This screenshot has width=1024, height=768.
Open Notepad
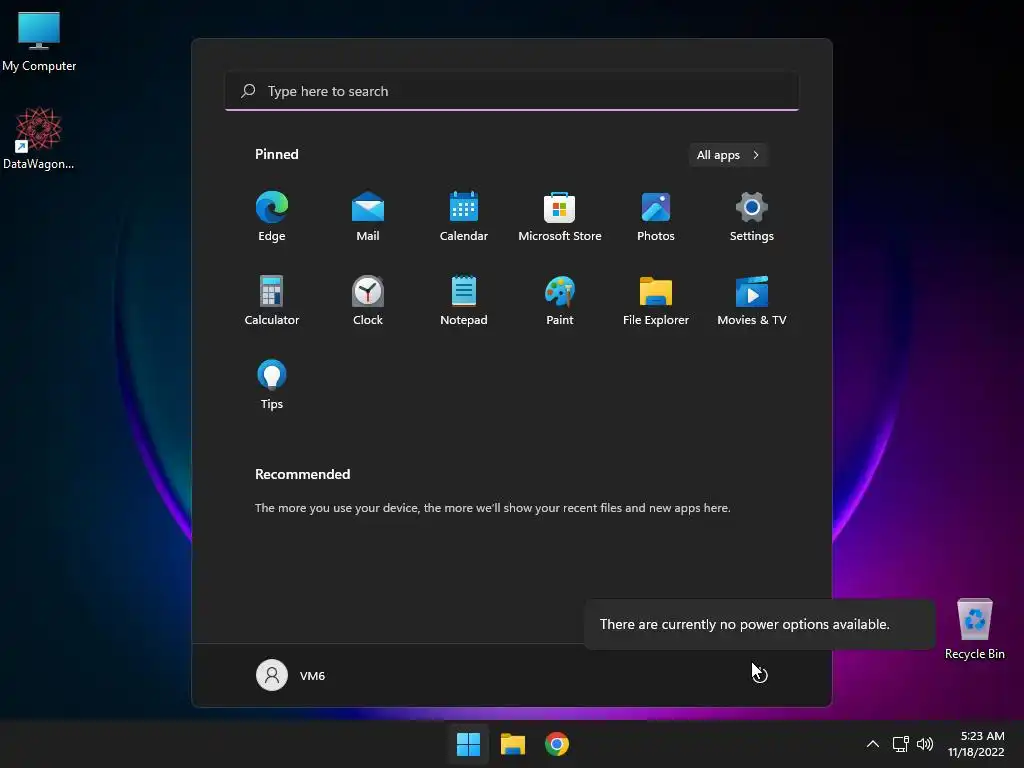pos(464,300)
